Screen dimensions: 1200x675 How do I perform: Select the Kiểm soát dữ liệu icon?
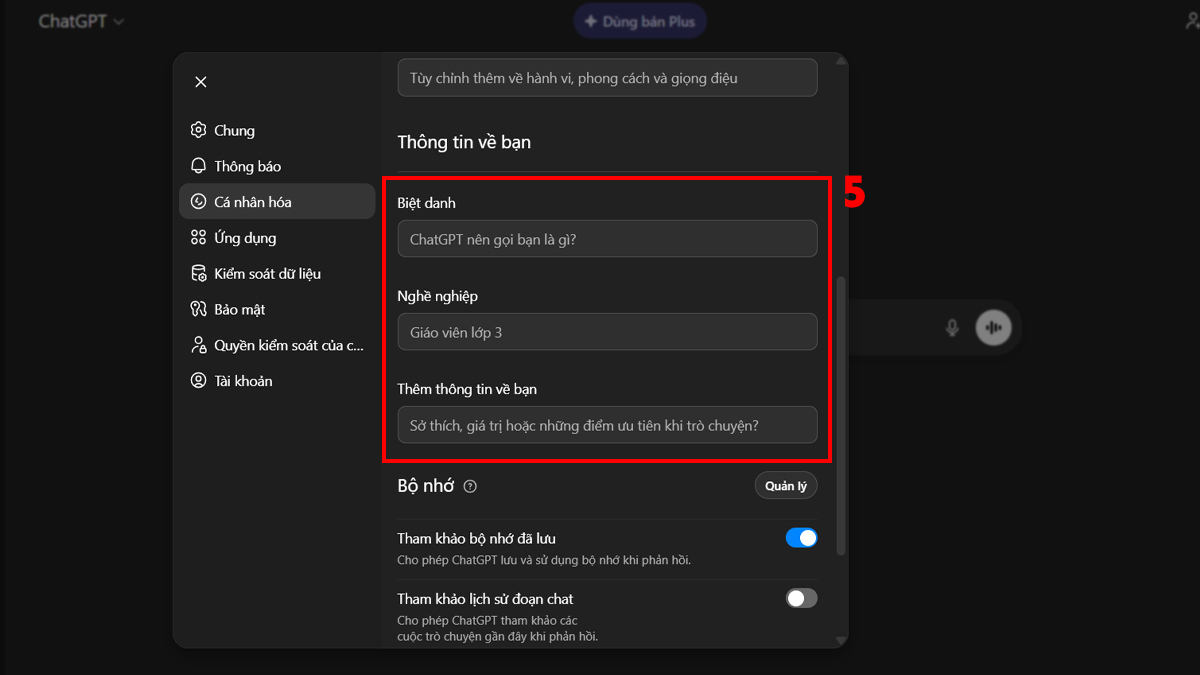pyautogui.click(x=198, y=273)
